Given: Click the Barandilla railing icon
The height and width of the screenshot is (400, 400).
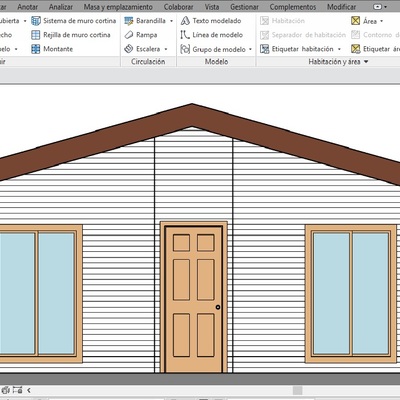Looking at the screenshot, I should 129,21.
